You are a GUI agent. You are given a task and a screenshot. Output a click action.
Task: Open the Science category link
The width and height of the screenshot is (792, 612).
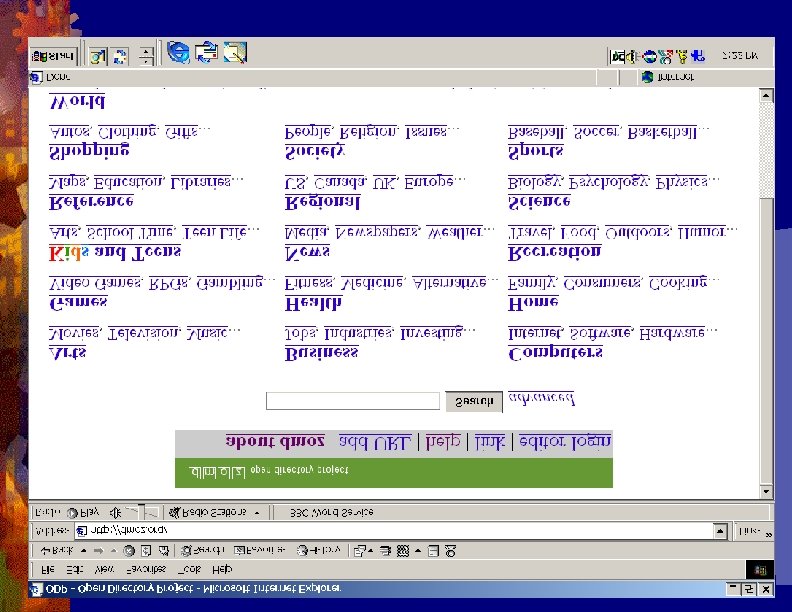539,201
